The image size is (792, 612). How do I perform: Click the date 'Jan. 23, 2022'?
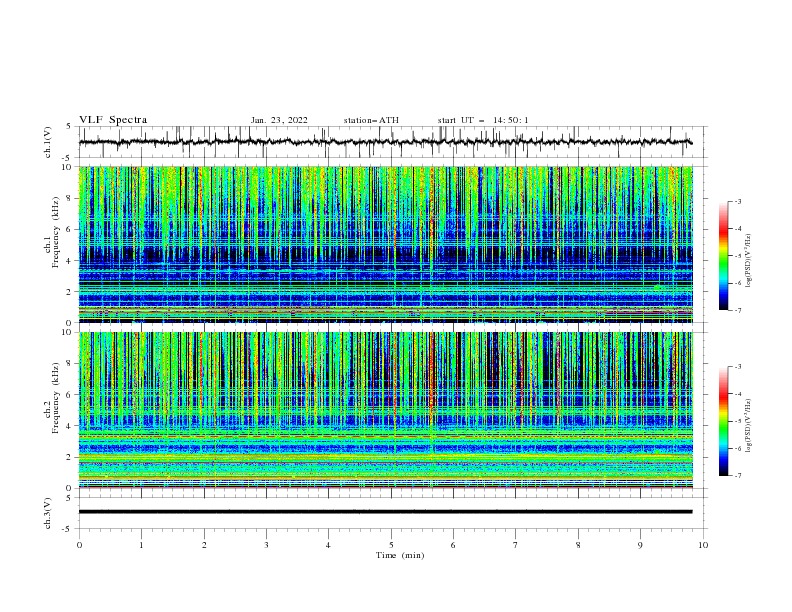point(279,120)
